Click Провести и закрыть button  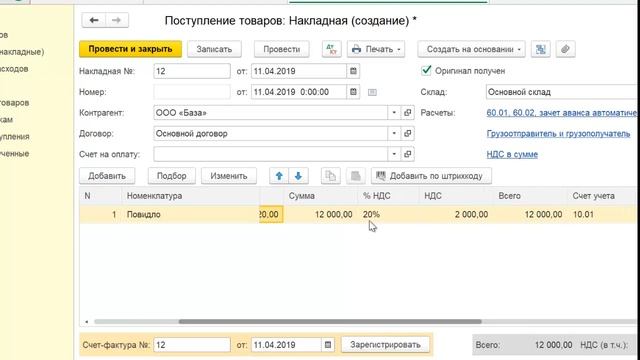coord(130,49)
